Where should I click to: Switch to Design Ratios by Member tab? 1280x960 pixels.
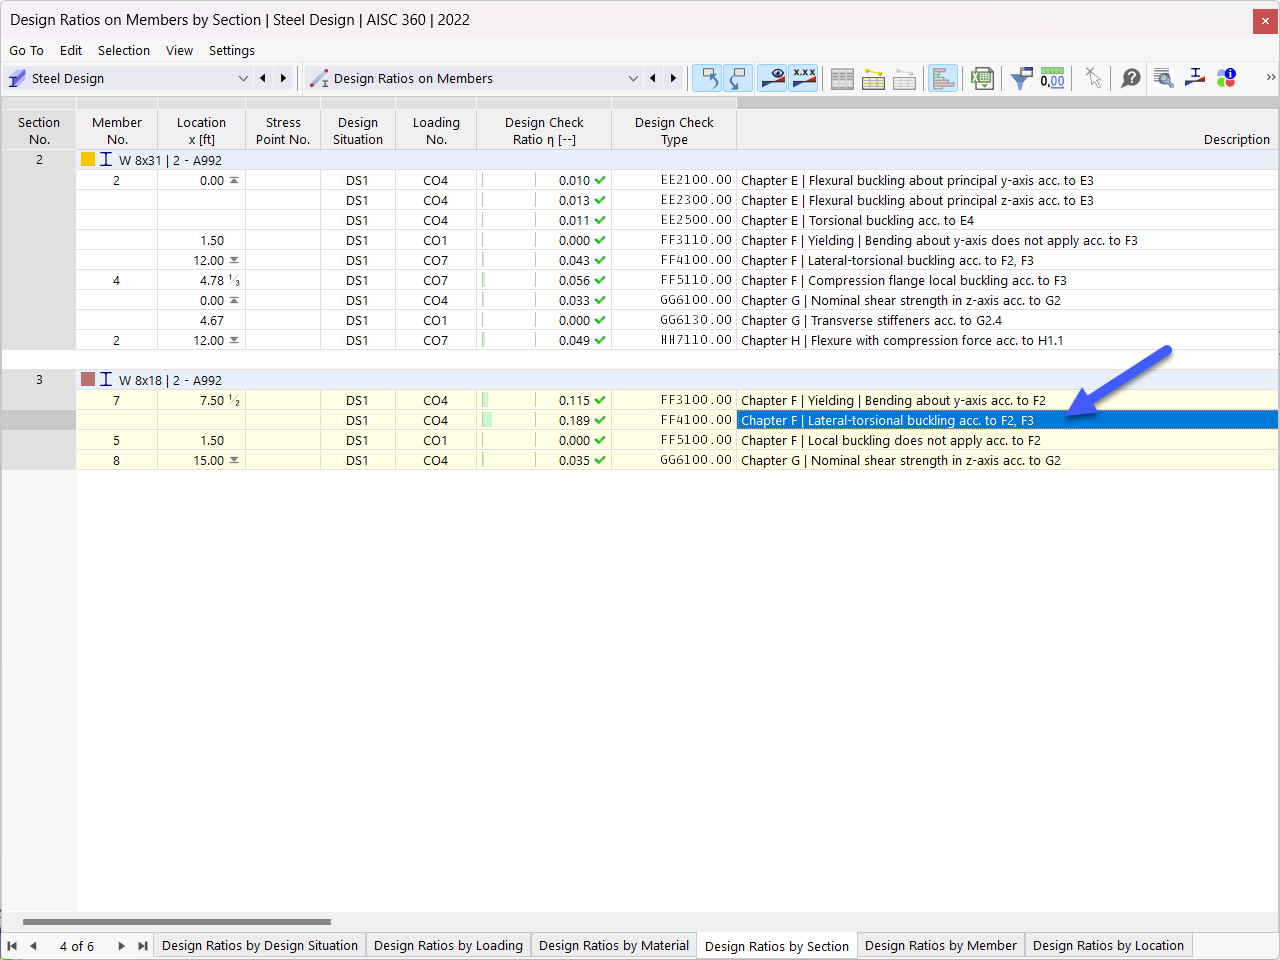click(x=940, y=945)
